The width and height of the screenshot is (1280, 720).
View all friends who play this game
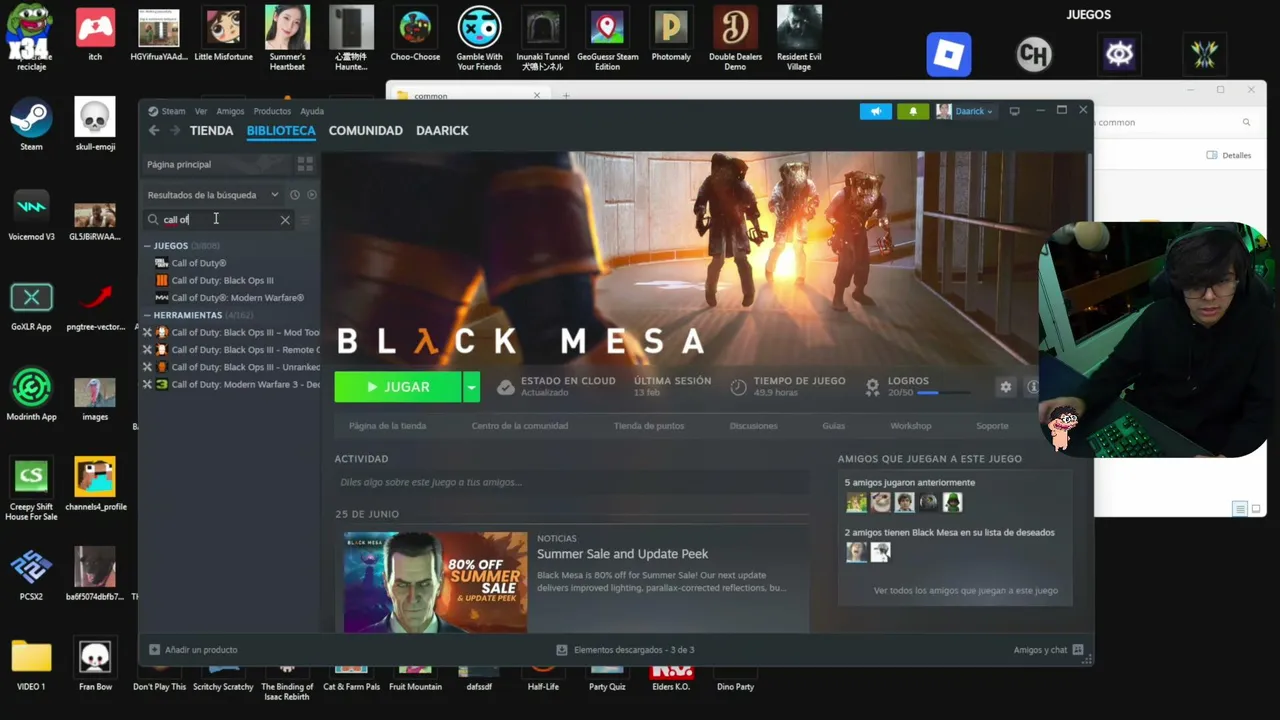pyautogui.click(x=965, y=591)
